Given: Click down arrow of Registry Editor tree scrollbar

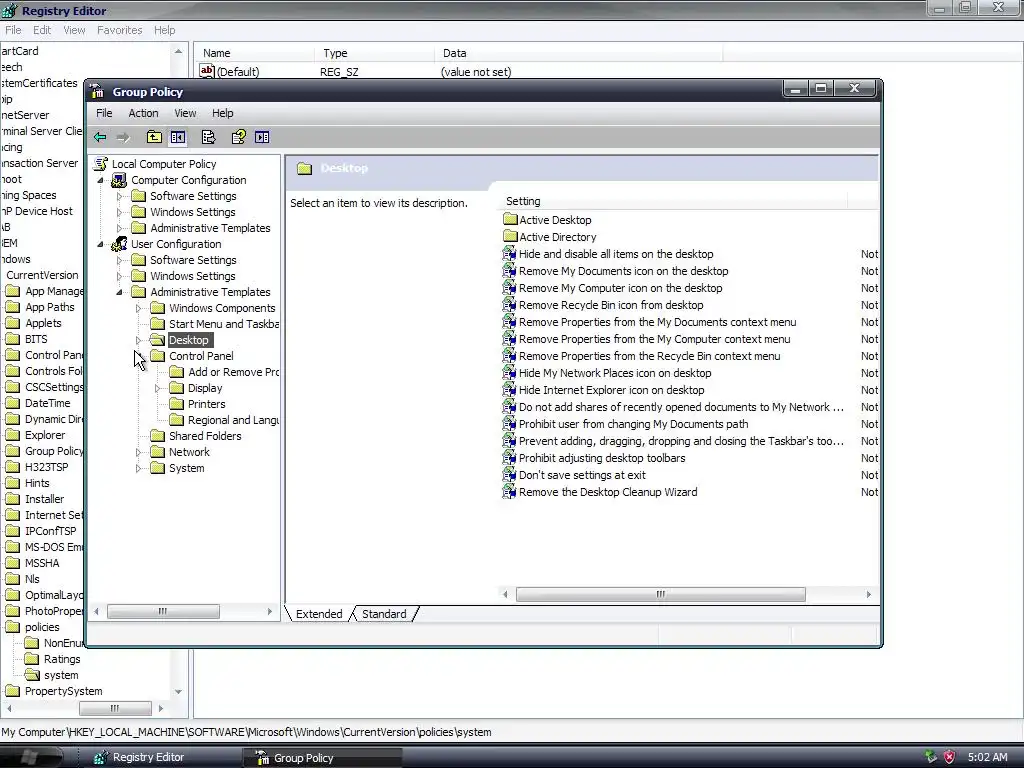Looking at the screenshot, I should click(x=178, y=692).
